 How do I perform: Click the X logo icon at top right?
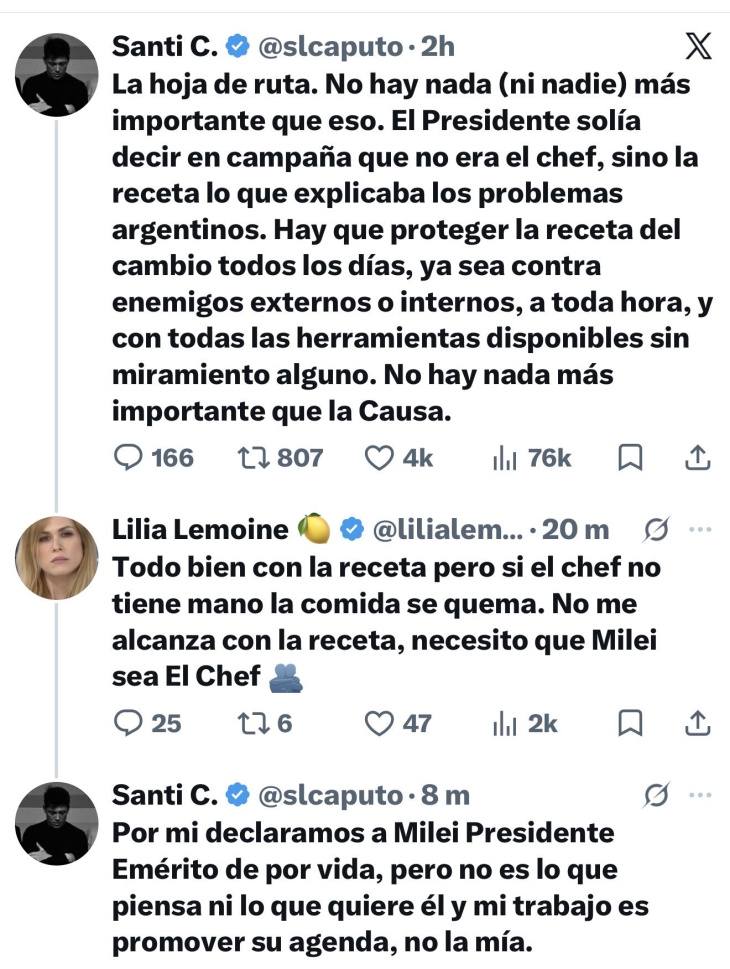[698, 46]
